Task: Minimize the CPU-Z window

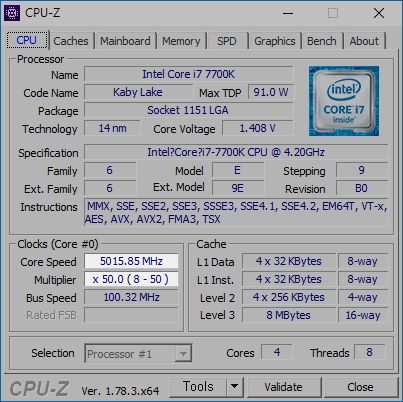Action: coord(288,13)
